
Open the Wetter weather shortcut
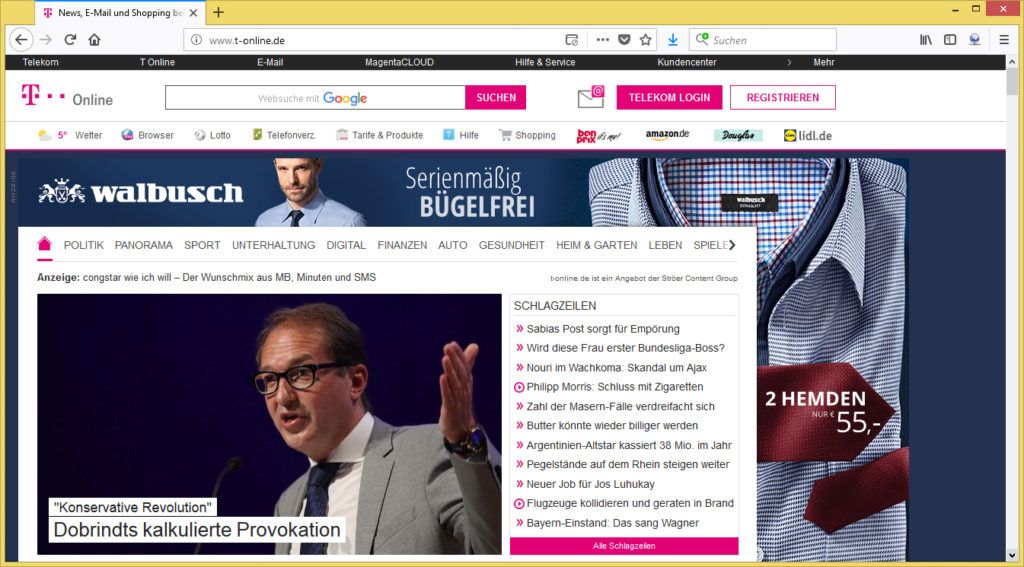[x=70, y=135]
